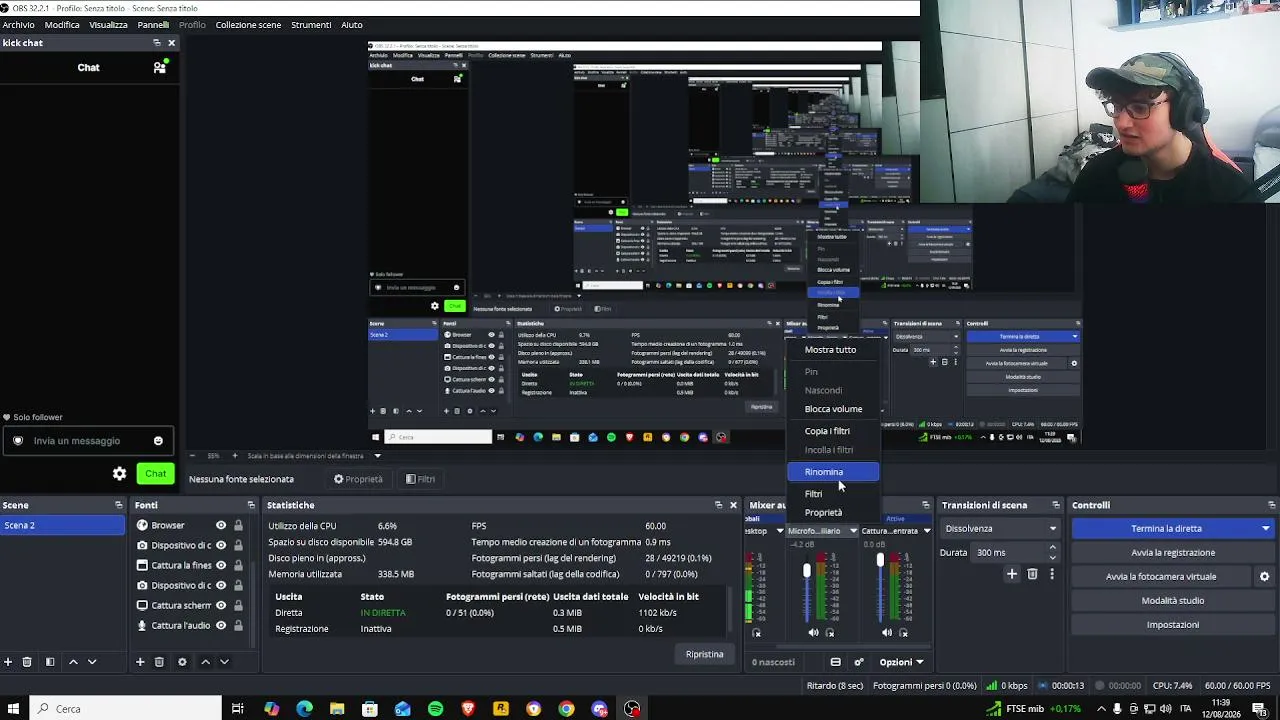1280x720 pixels.
Task: Mute the Microfono ausiliario channel
Action: pos(813,633)
